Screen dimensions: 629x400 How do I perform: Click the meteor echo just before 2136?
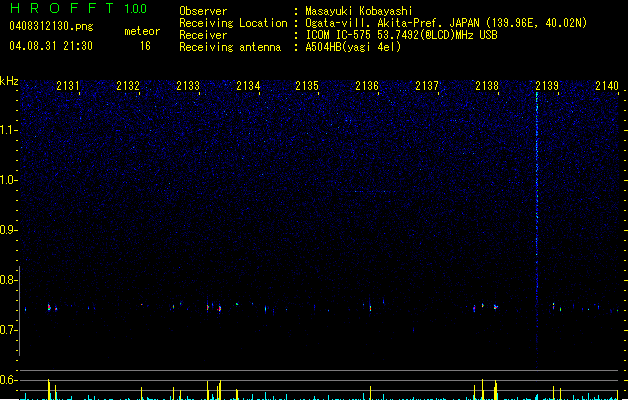pos(370,309)
